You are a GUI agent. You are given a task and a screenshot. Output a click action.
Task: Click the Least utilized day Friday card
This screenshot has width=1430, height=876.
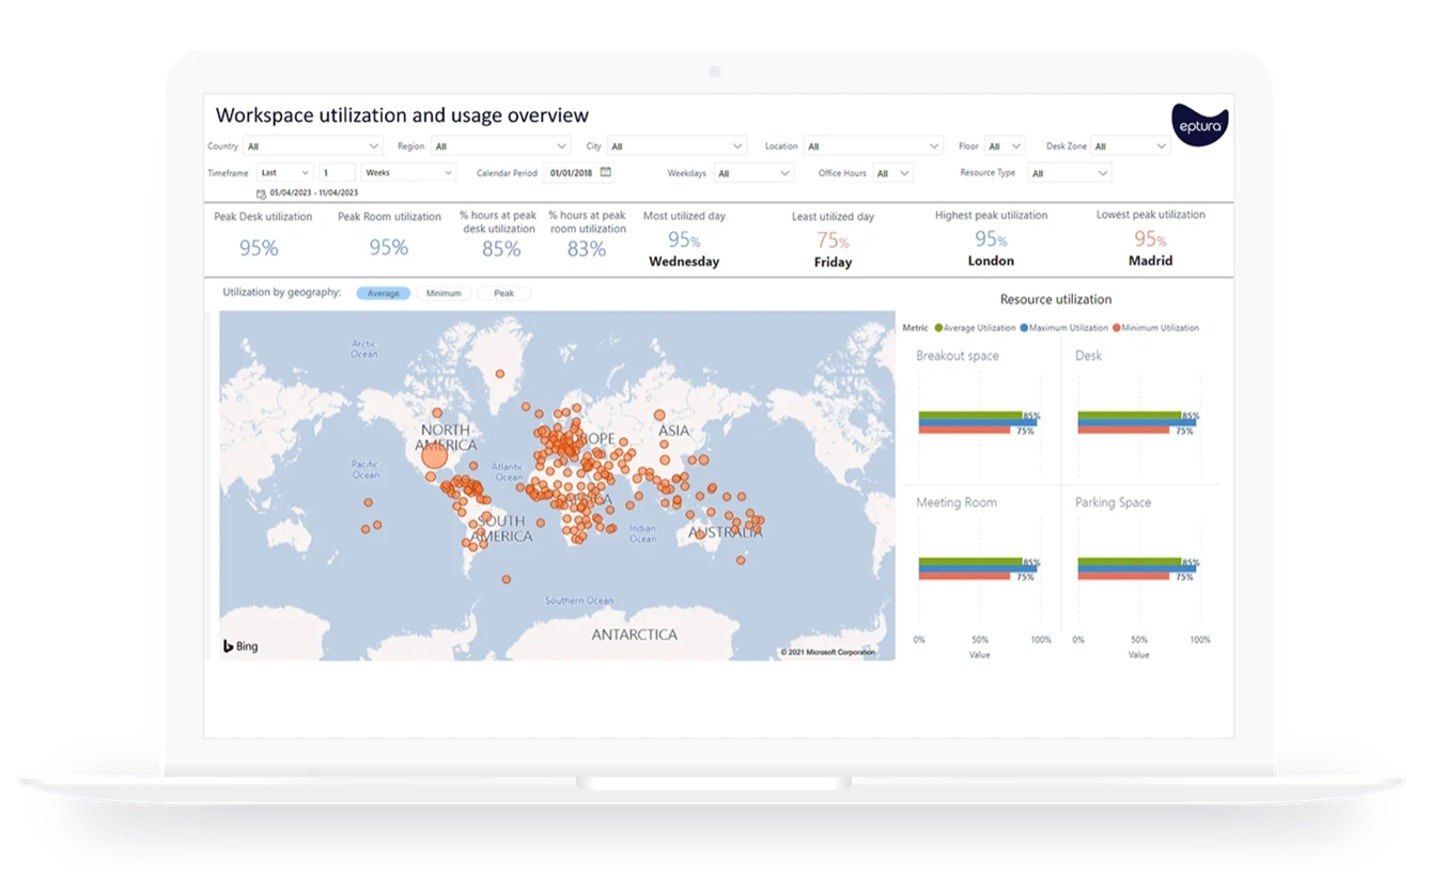click(x=833, y=240)
